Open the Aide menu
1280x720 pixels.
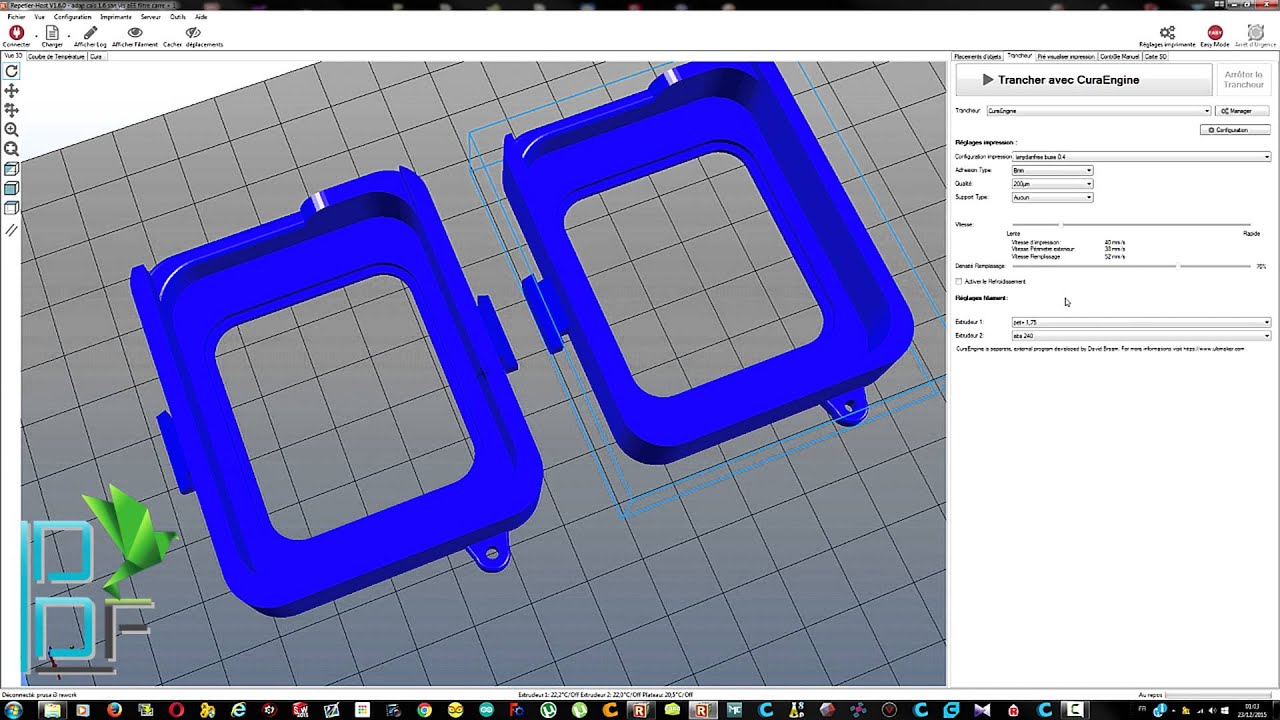click(201, 17)
